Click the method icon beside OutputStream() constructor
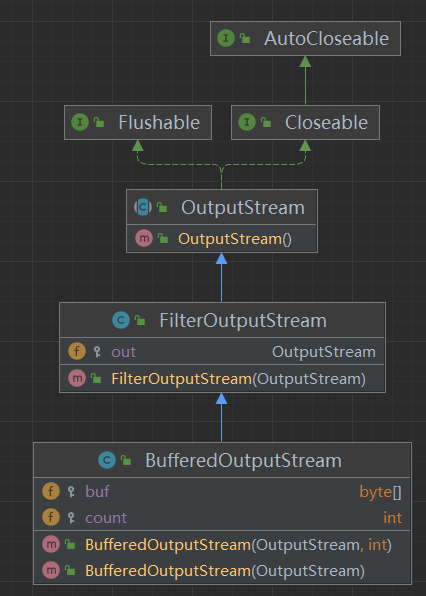 (144, 238)
